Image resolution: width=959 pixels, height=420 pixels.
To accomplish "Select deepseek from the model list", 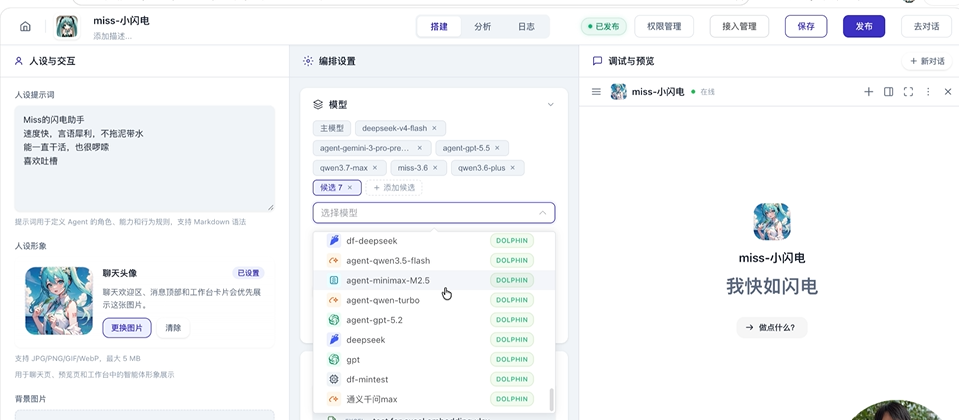I will click(x=434, y=339).
